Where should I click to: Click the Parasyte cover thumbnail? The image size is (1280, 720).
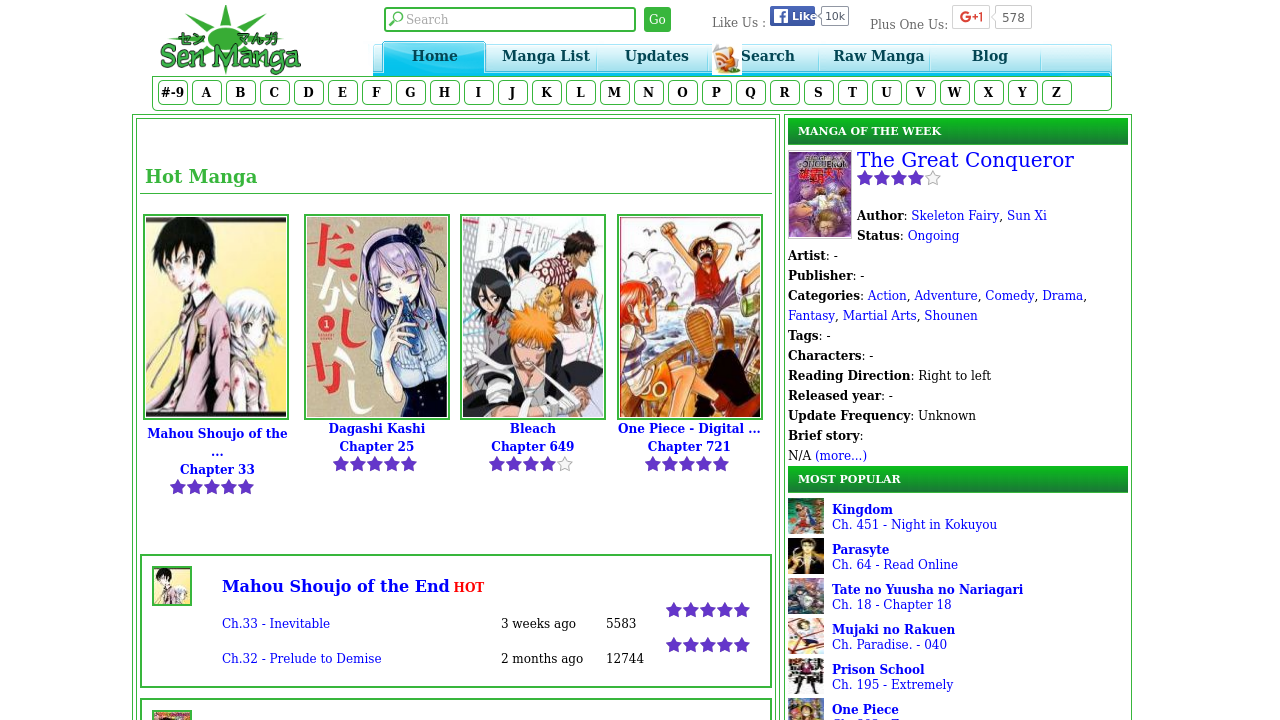click(805, 556)
